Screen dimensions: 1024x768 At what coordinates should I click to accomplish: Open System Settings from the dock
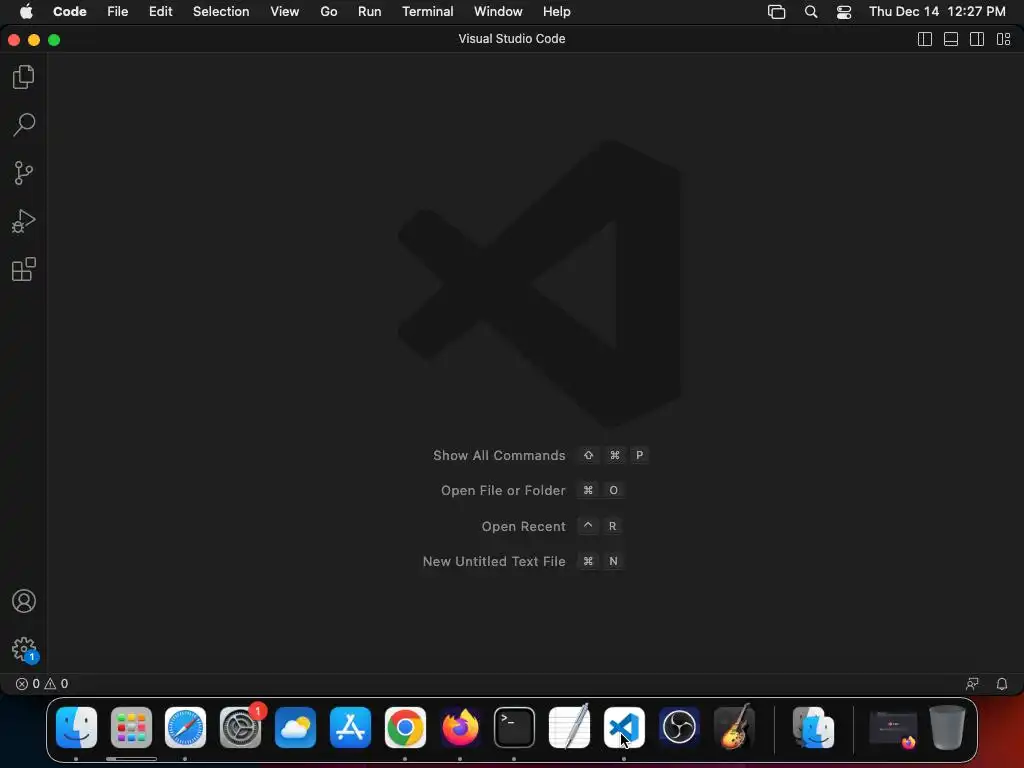click(x=241, y=728)
